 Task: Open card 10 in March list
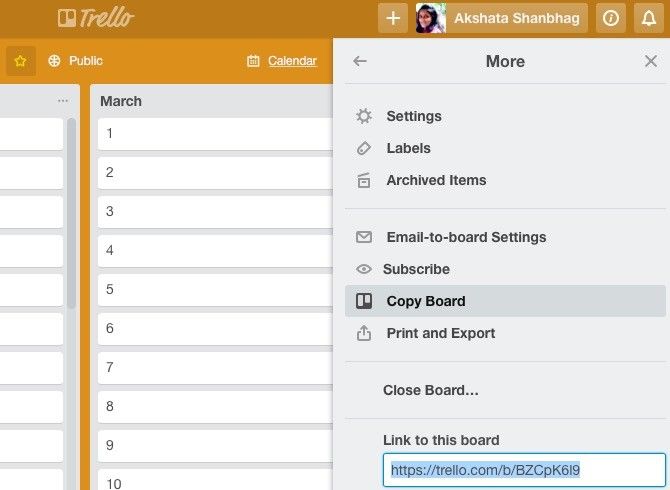(x=215, y=480)
